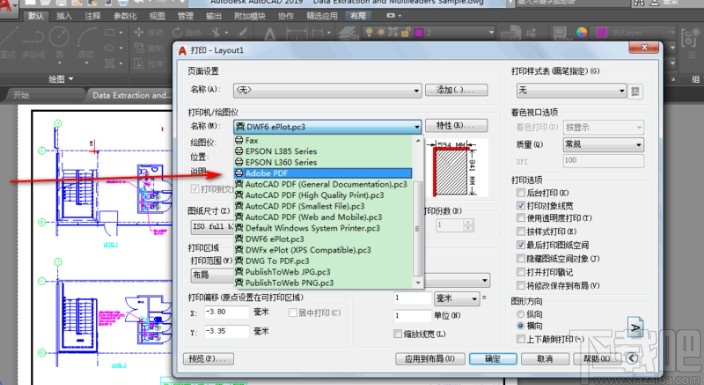Viewport: 704px width, 385px height.
Task: Enable 上下颠倒打印 checkbox
Action: (x=521, y=339)
